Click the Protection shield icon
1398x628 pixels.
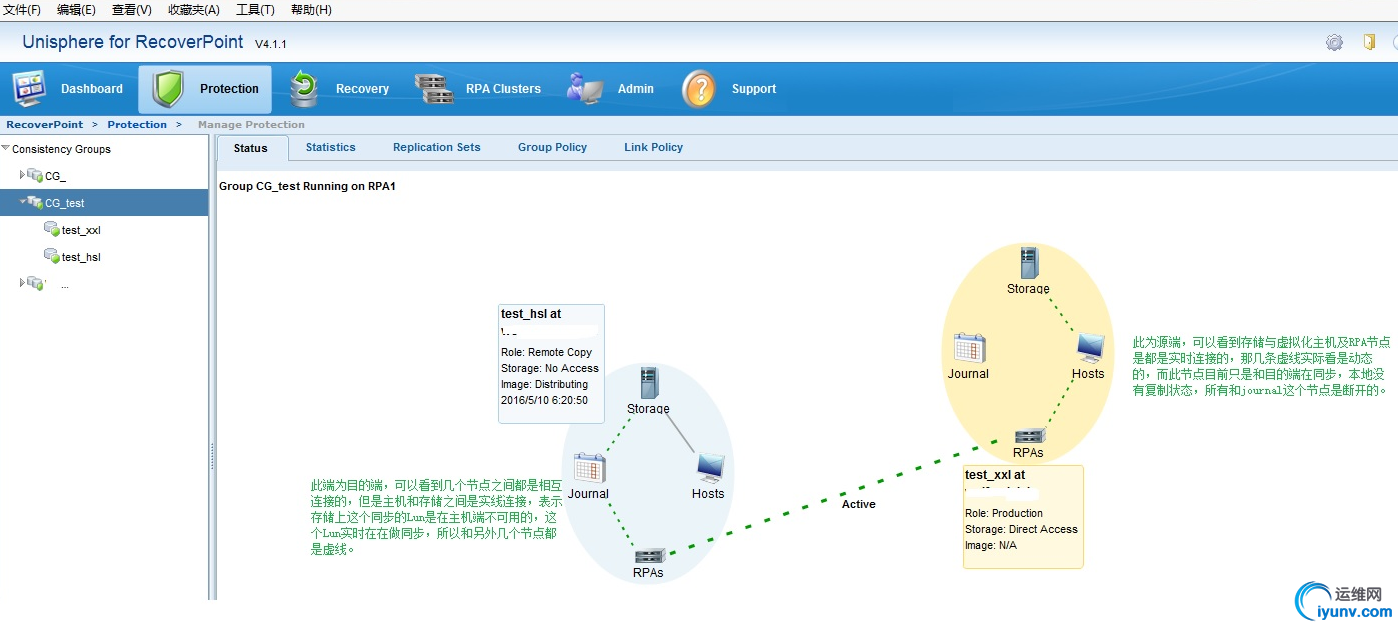click(168, 89)
